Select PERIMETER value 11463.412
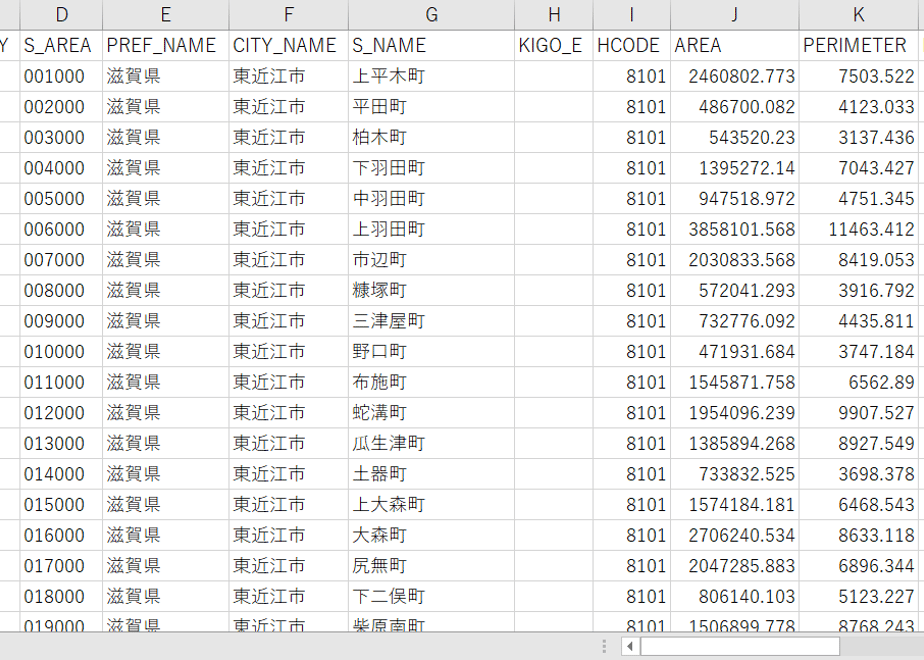Viewport: 924px width, 660px height. point(859,229)
